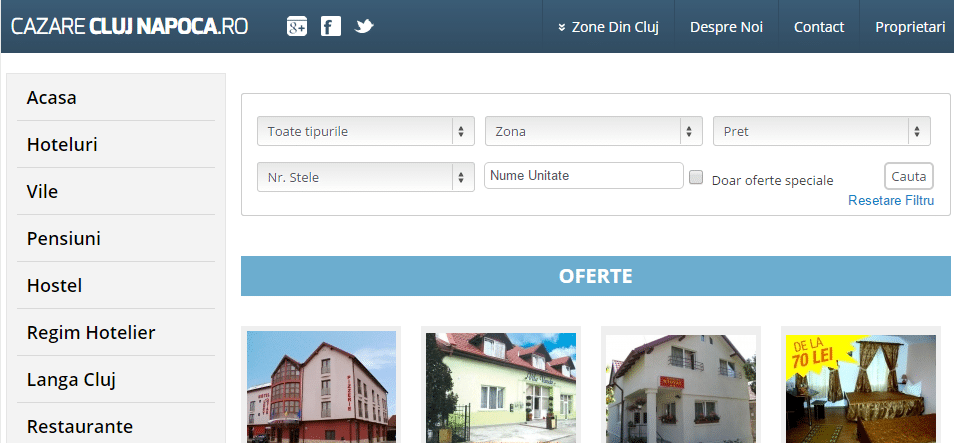The width and height of the screenshot is (954, 443).
Task: Click the Cazare Cluj Napoca site logo
Action: [130, 27]
